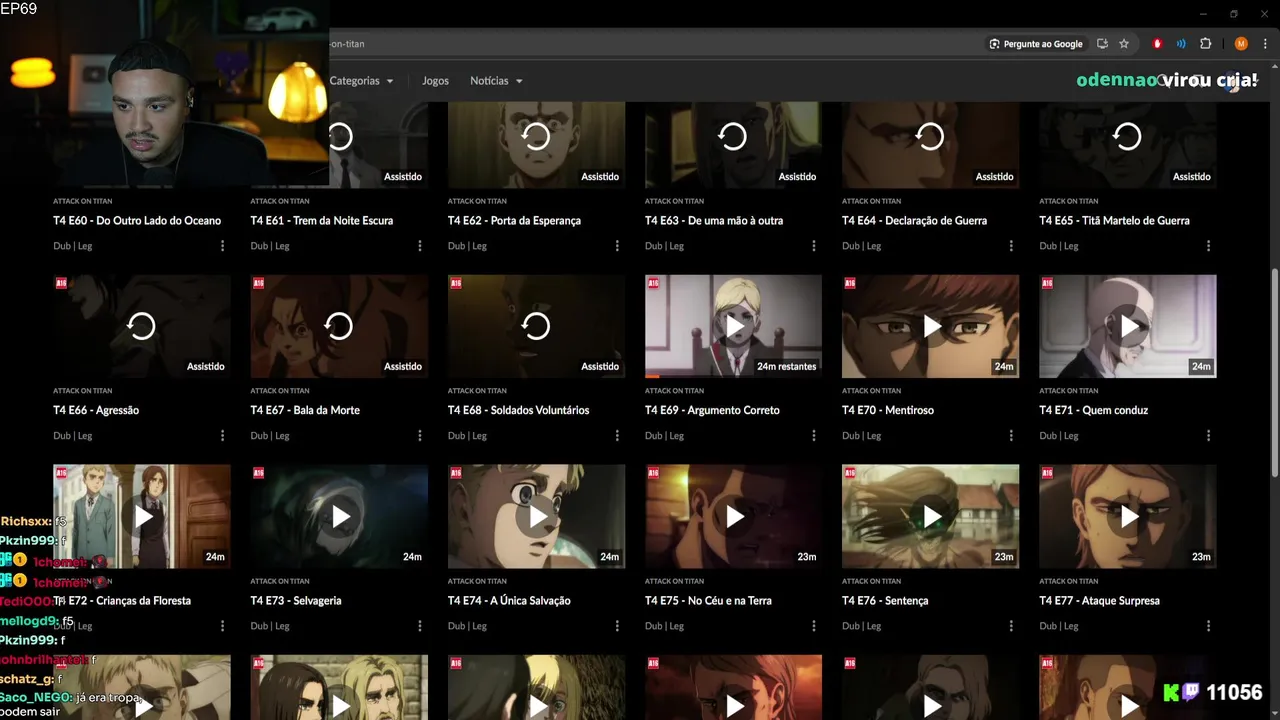Viewport: 1280px width, 720px height.
Task: Open title T4 E60 Do Outro Lado do Oceano
Action: (137, 220)
